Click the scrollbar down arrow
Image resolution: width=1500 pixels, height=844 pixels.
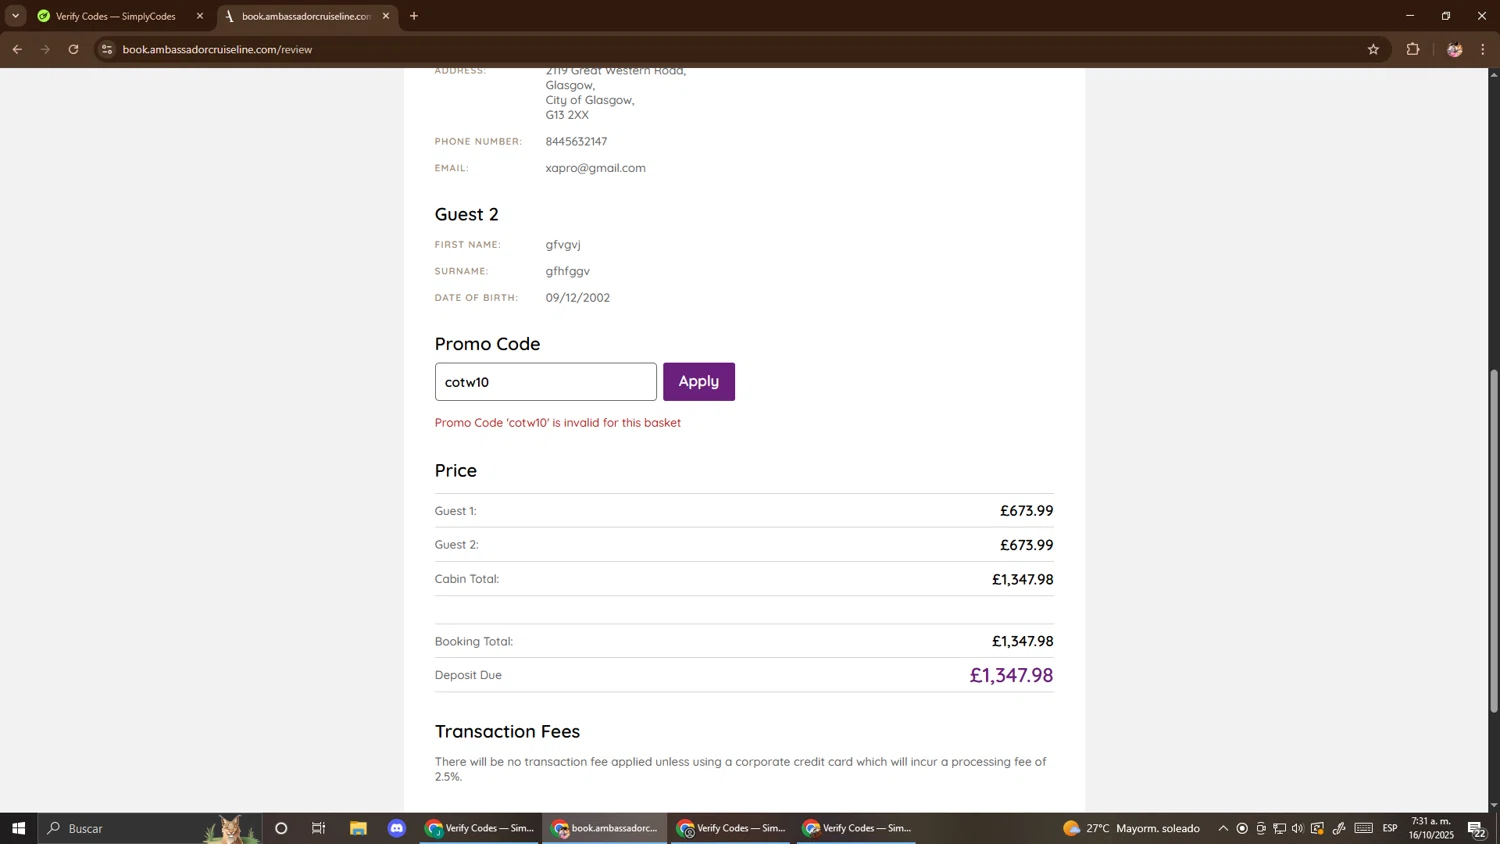click(x=1494, y=805)
